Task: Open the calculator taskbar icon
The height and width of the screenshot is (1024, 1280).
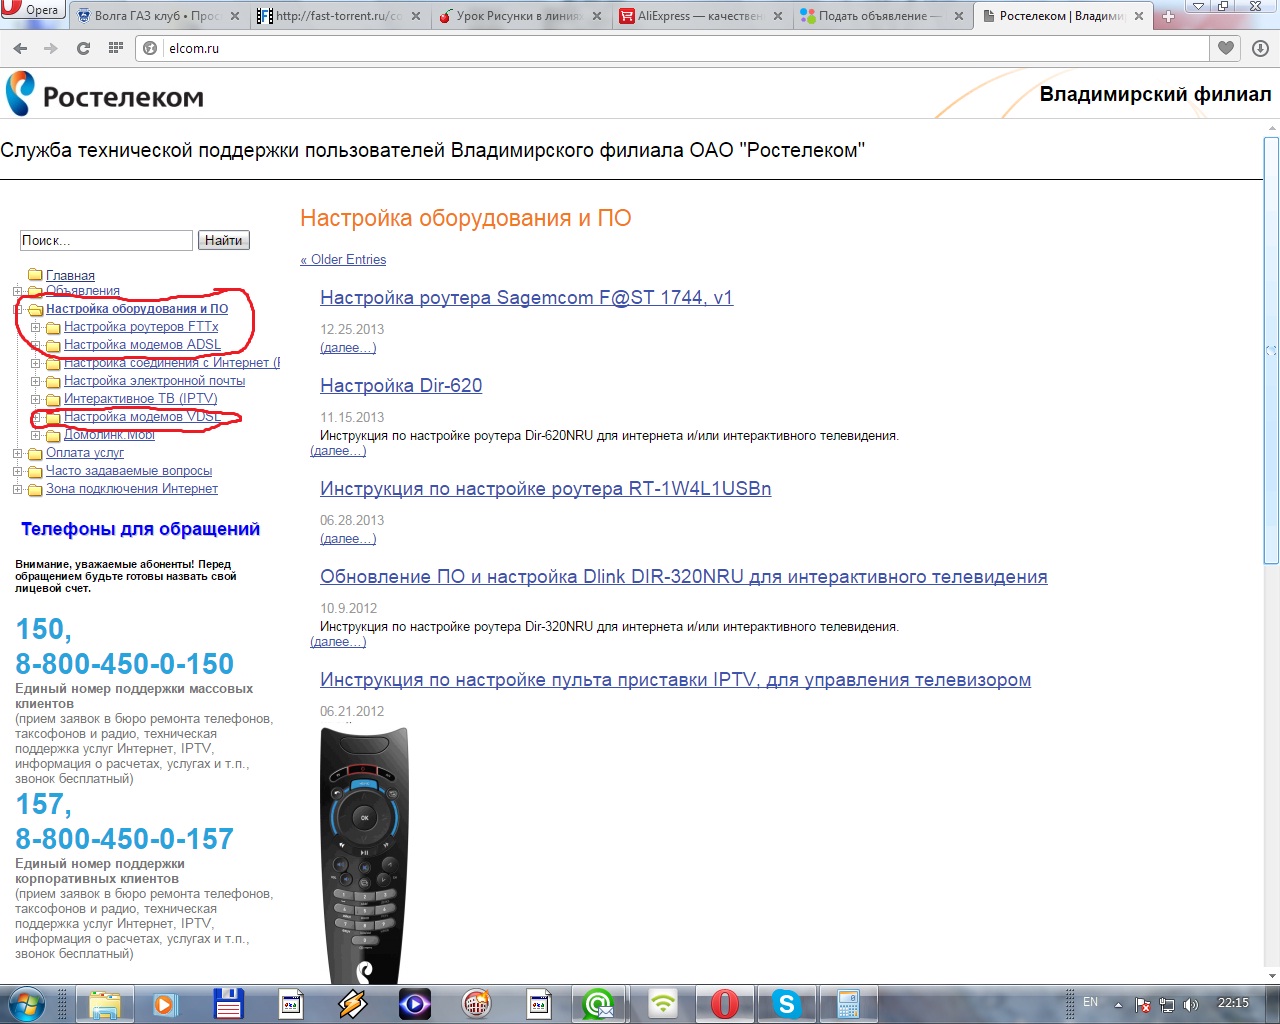Action: [x=848, y=1004]
